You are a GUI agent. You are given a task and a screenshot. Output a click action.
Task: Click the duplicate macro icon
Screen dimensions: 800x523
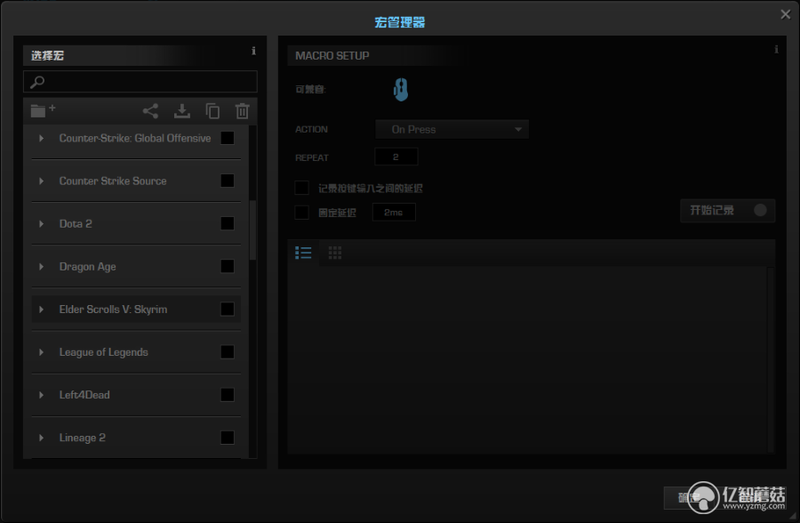coord(212,111)
